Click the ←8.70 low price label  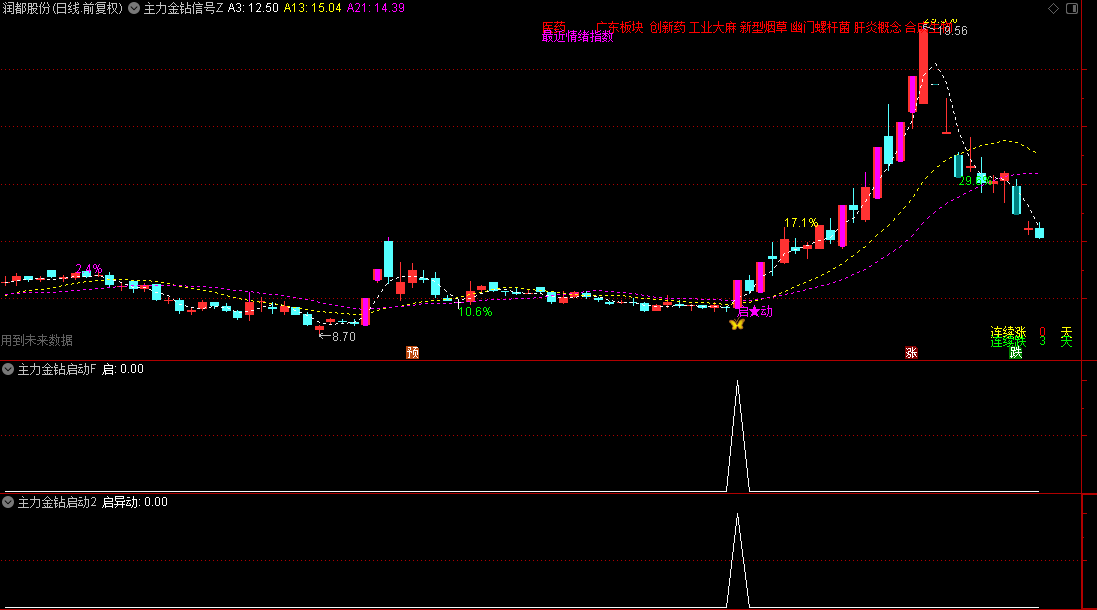[337, 336]
